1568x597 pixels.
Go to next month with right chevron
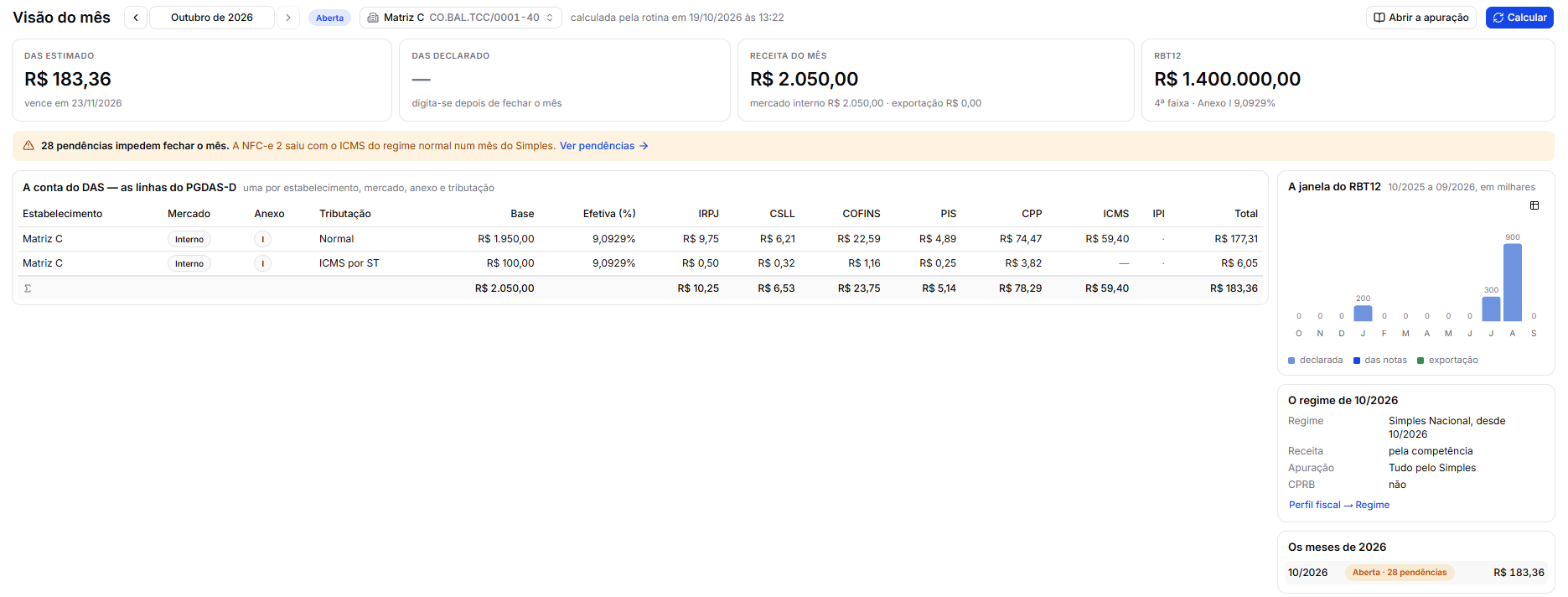(288, 18)
